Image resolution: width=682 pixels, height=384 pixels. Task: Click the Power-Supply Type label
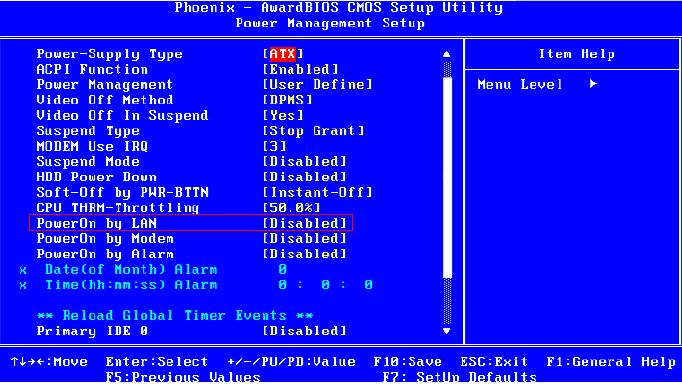(x=110, y=54)
